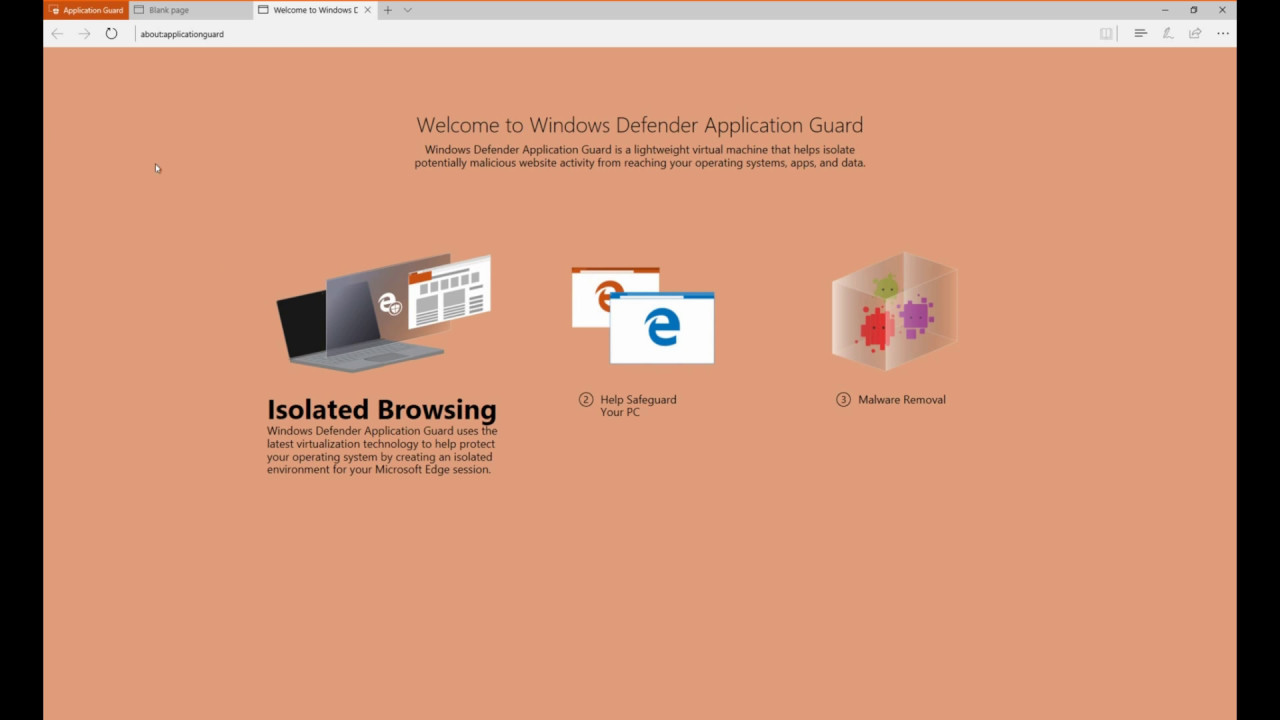Select the Malware Removal step
1280x720 pixels.
point(891,399)
